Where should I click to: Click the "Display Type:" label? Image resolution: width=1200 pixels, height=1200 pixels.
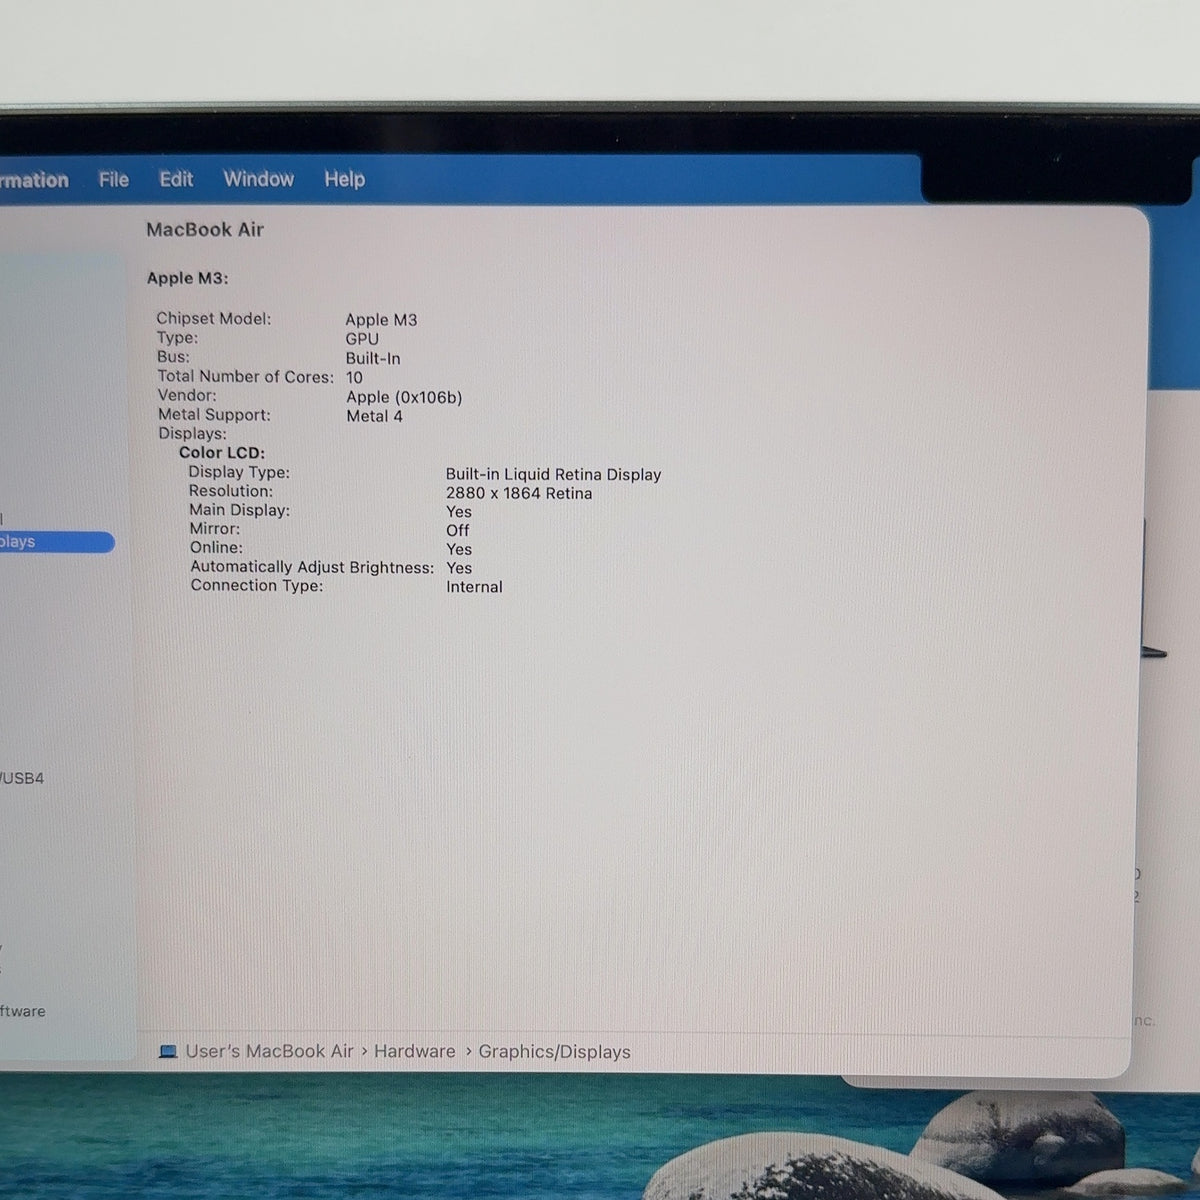239,472
